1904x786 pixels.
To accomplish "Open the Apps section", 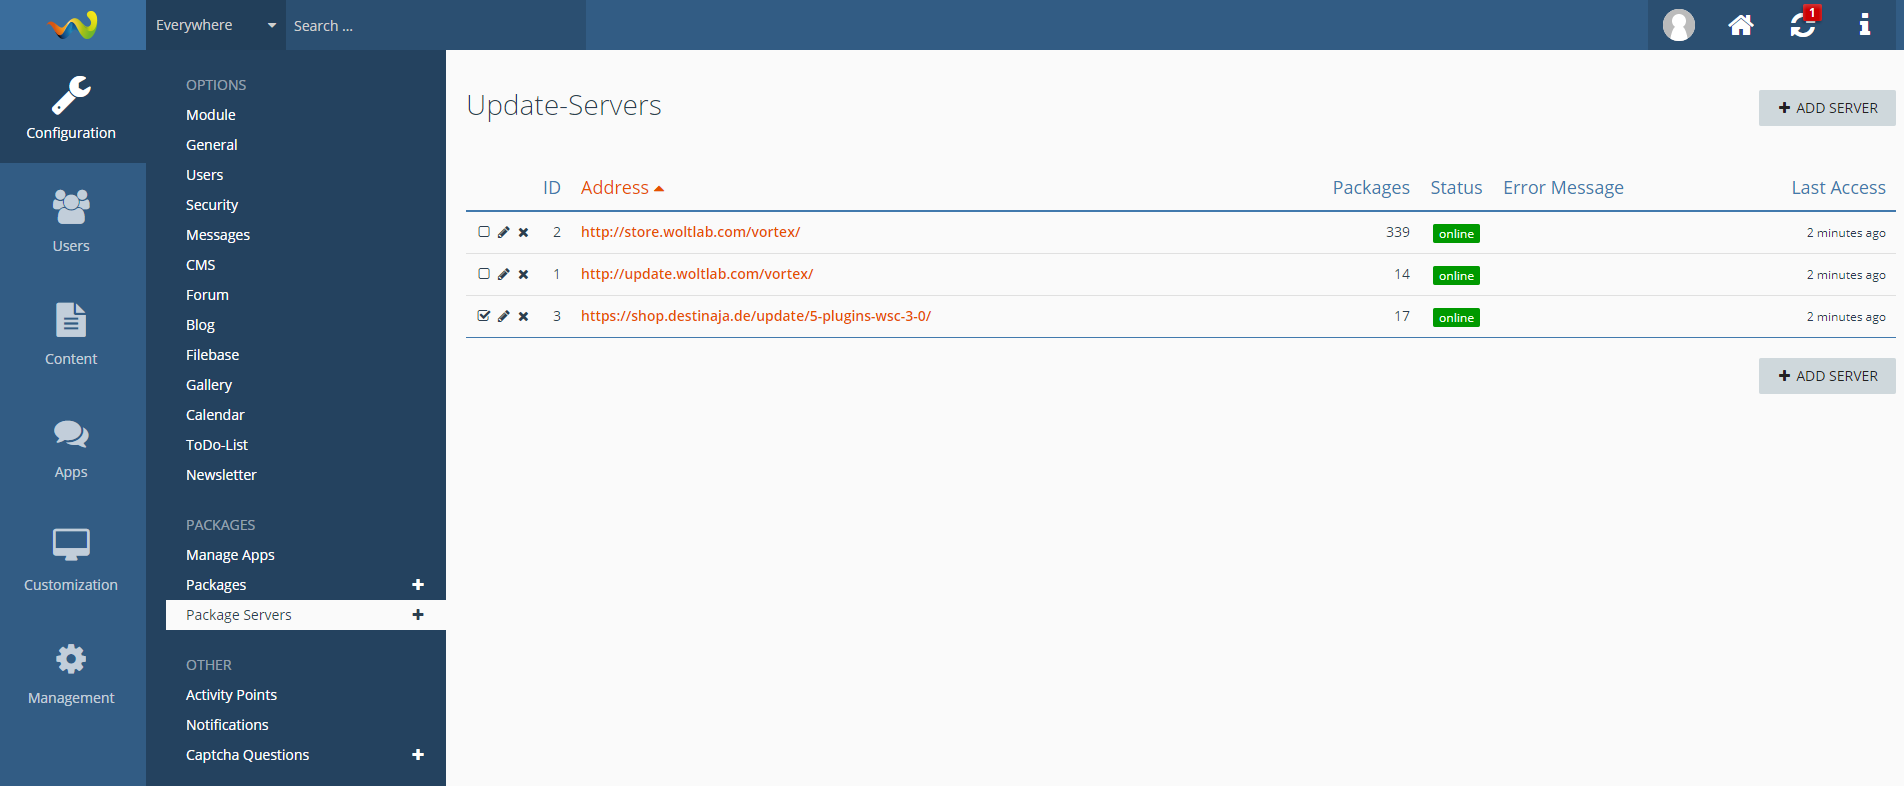I will (x=72, y=446).
